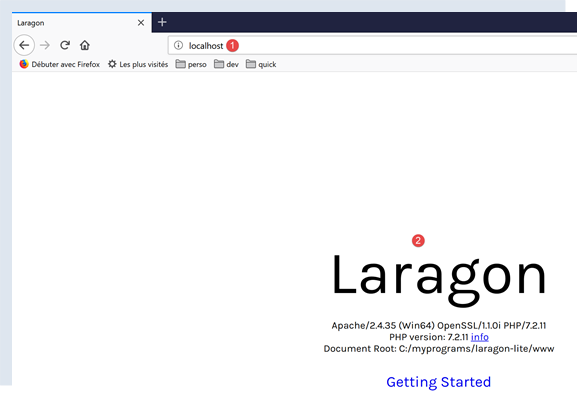This screenshot has width=577, height=397.
Task: Reload the current page
Action: (65, 45)
